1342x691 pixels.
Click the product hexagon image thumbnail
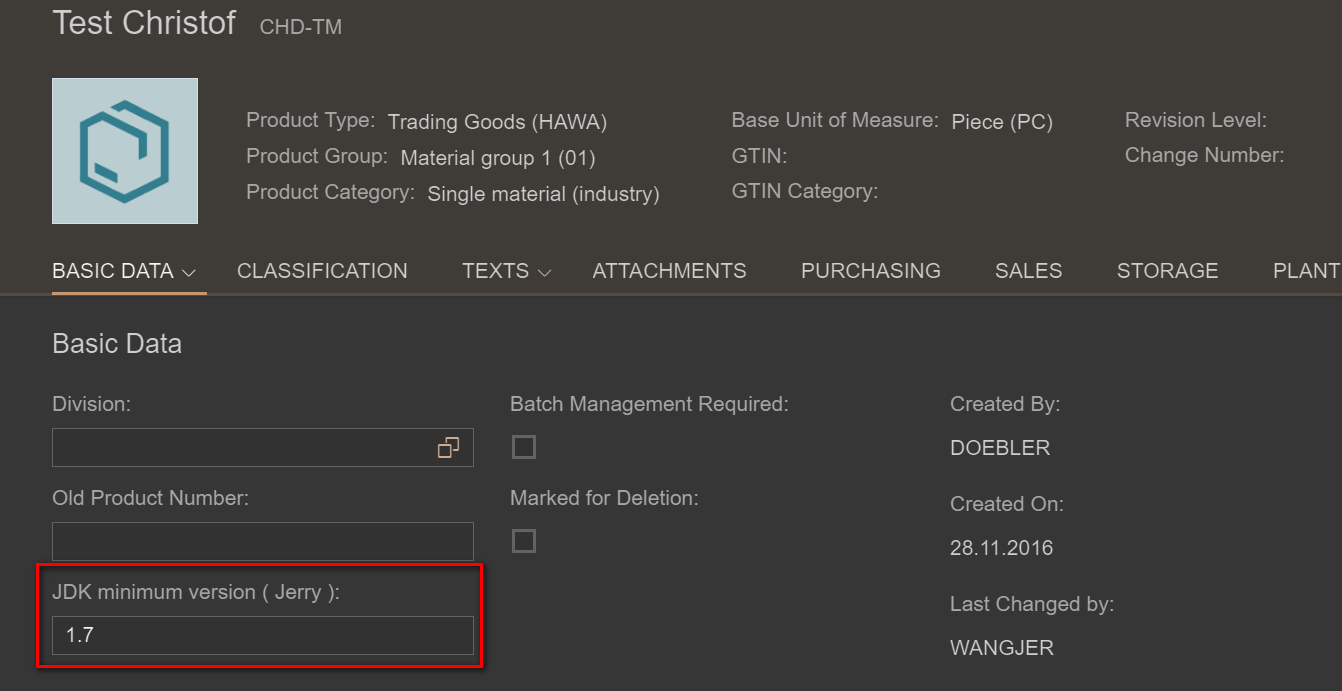125,151
